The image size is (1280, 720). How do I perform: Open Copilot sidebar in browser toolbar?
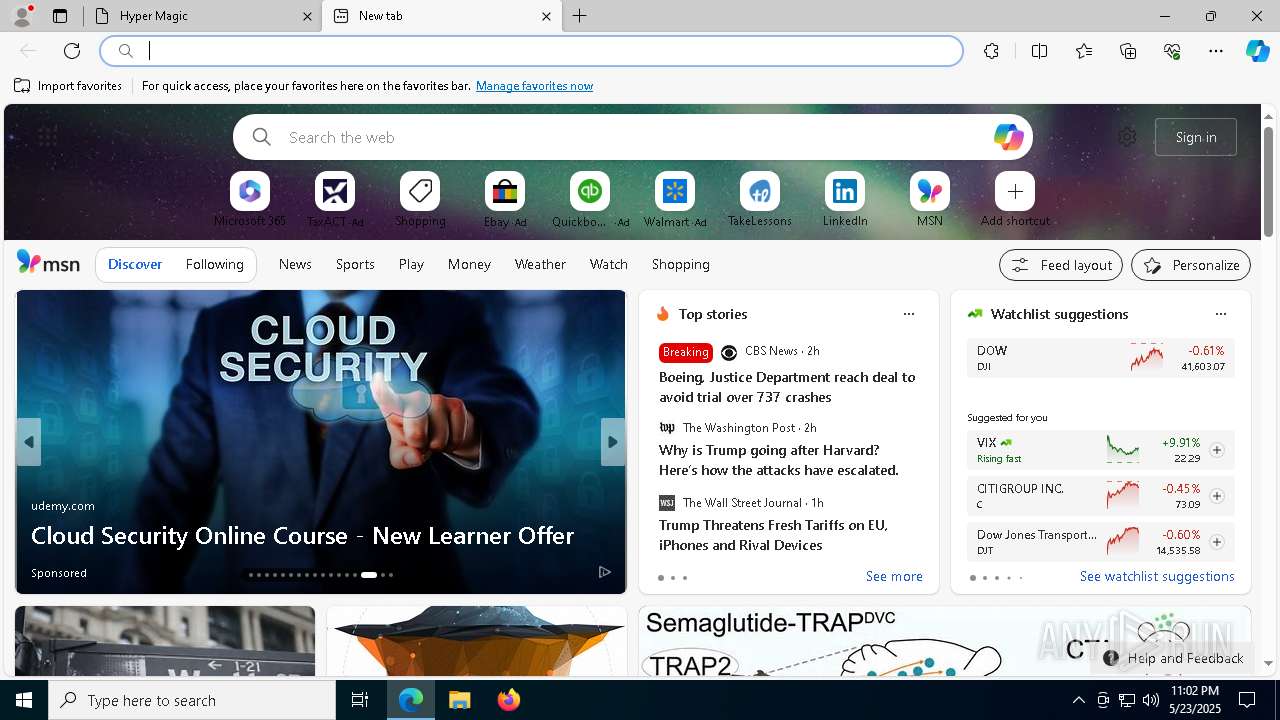click(x=1257, y=51)
